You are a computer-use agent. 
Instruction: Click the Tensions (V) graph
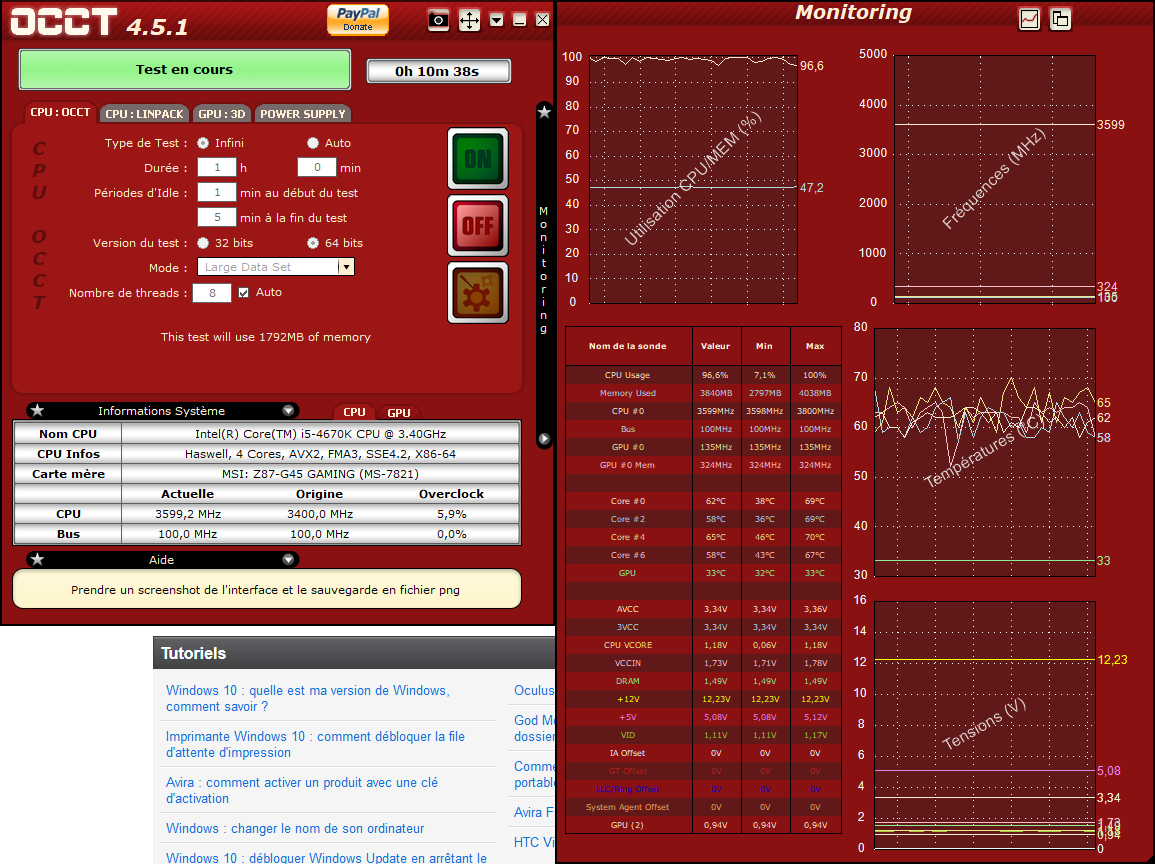[985, 725]
